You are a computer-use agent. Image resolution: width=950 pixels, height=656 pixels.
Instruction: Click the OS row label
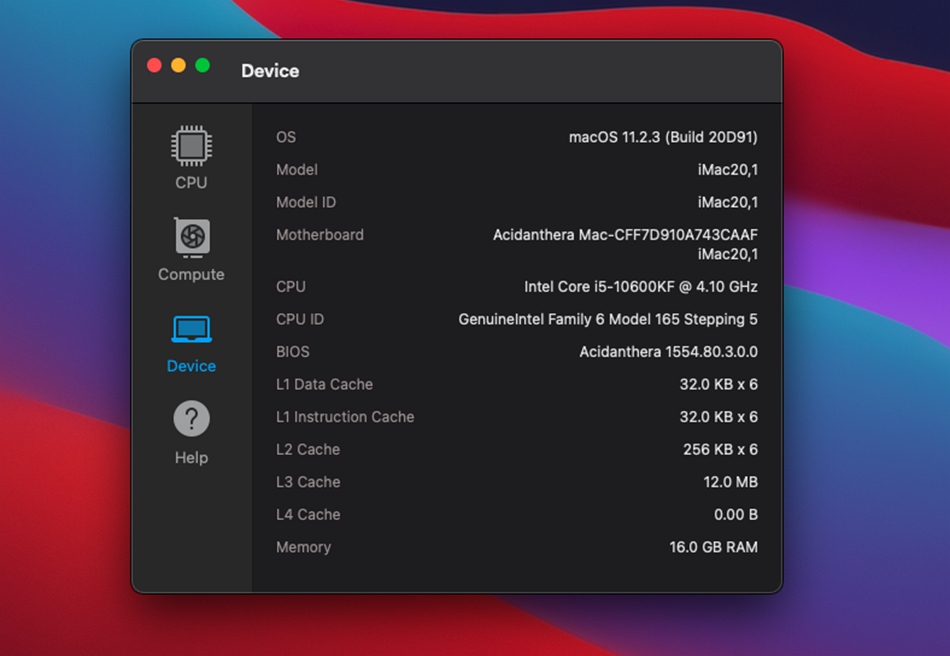click(x=286, y=137)
